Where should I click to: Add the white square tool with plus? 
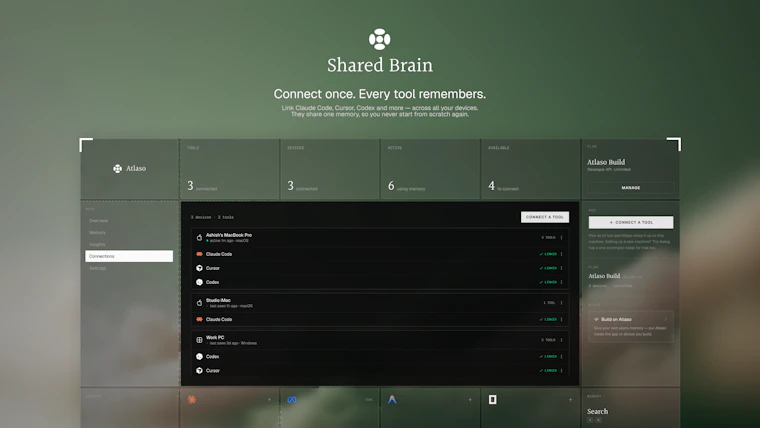570,399
